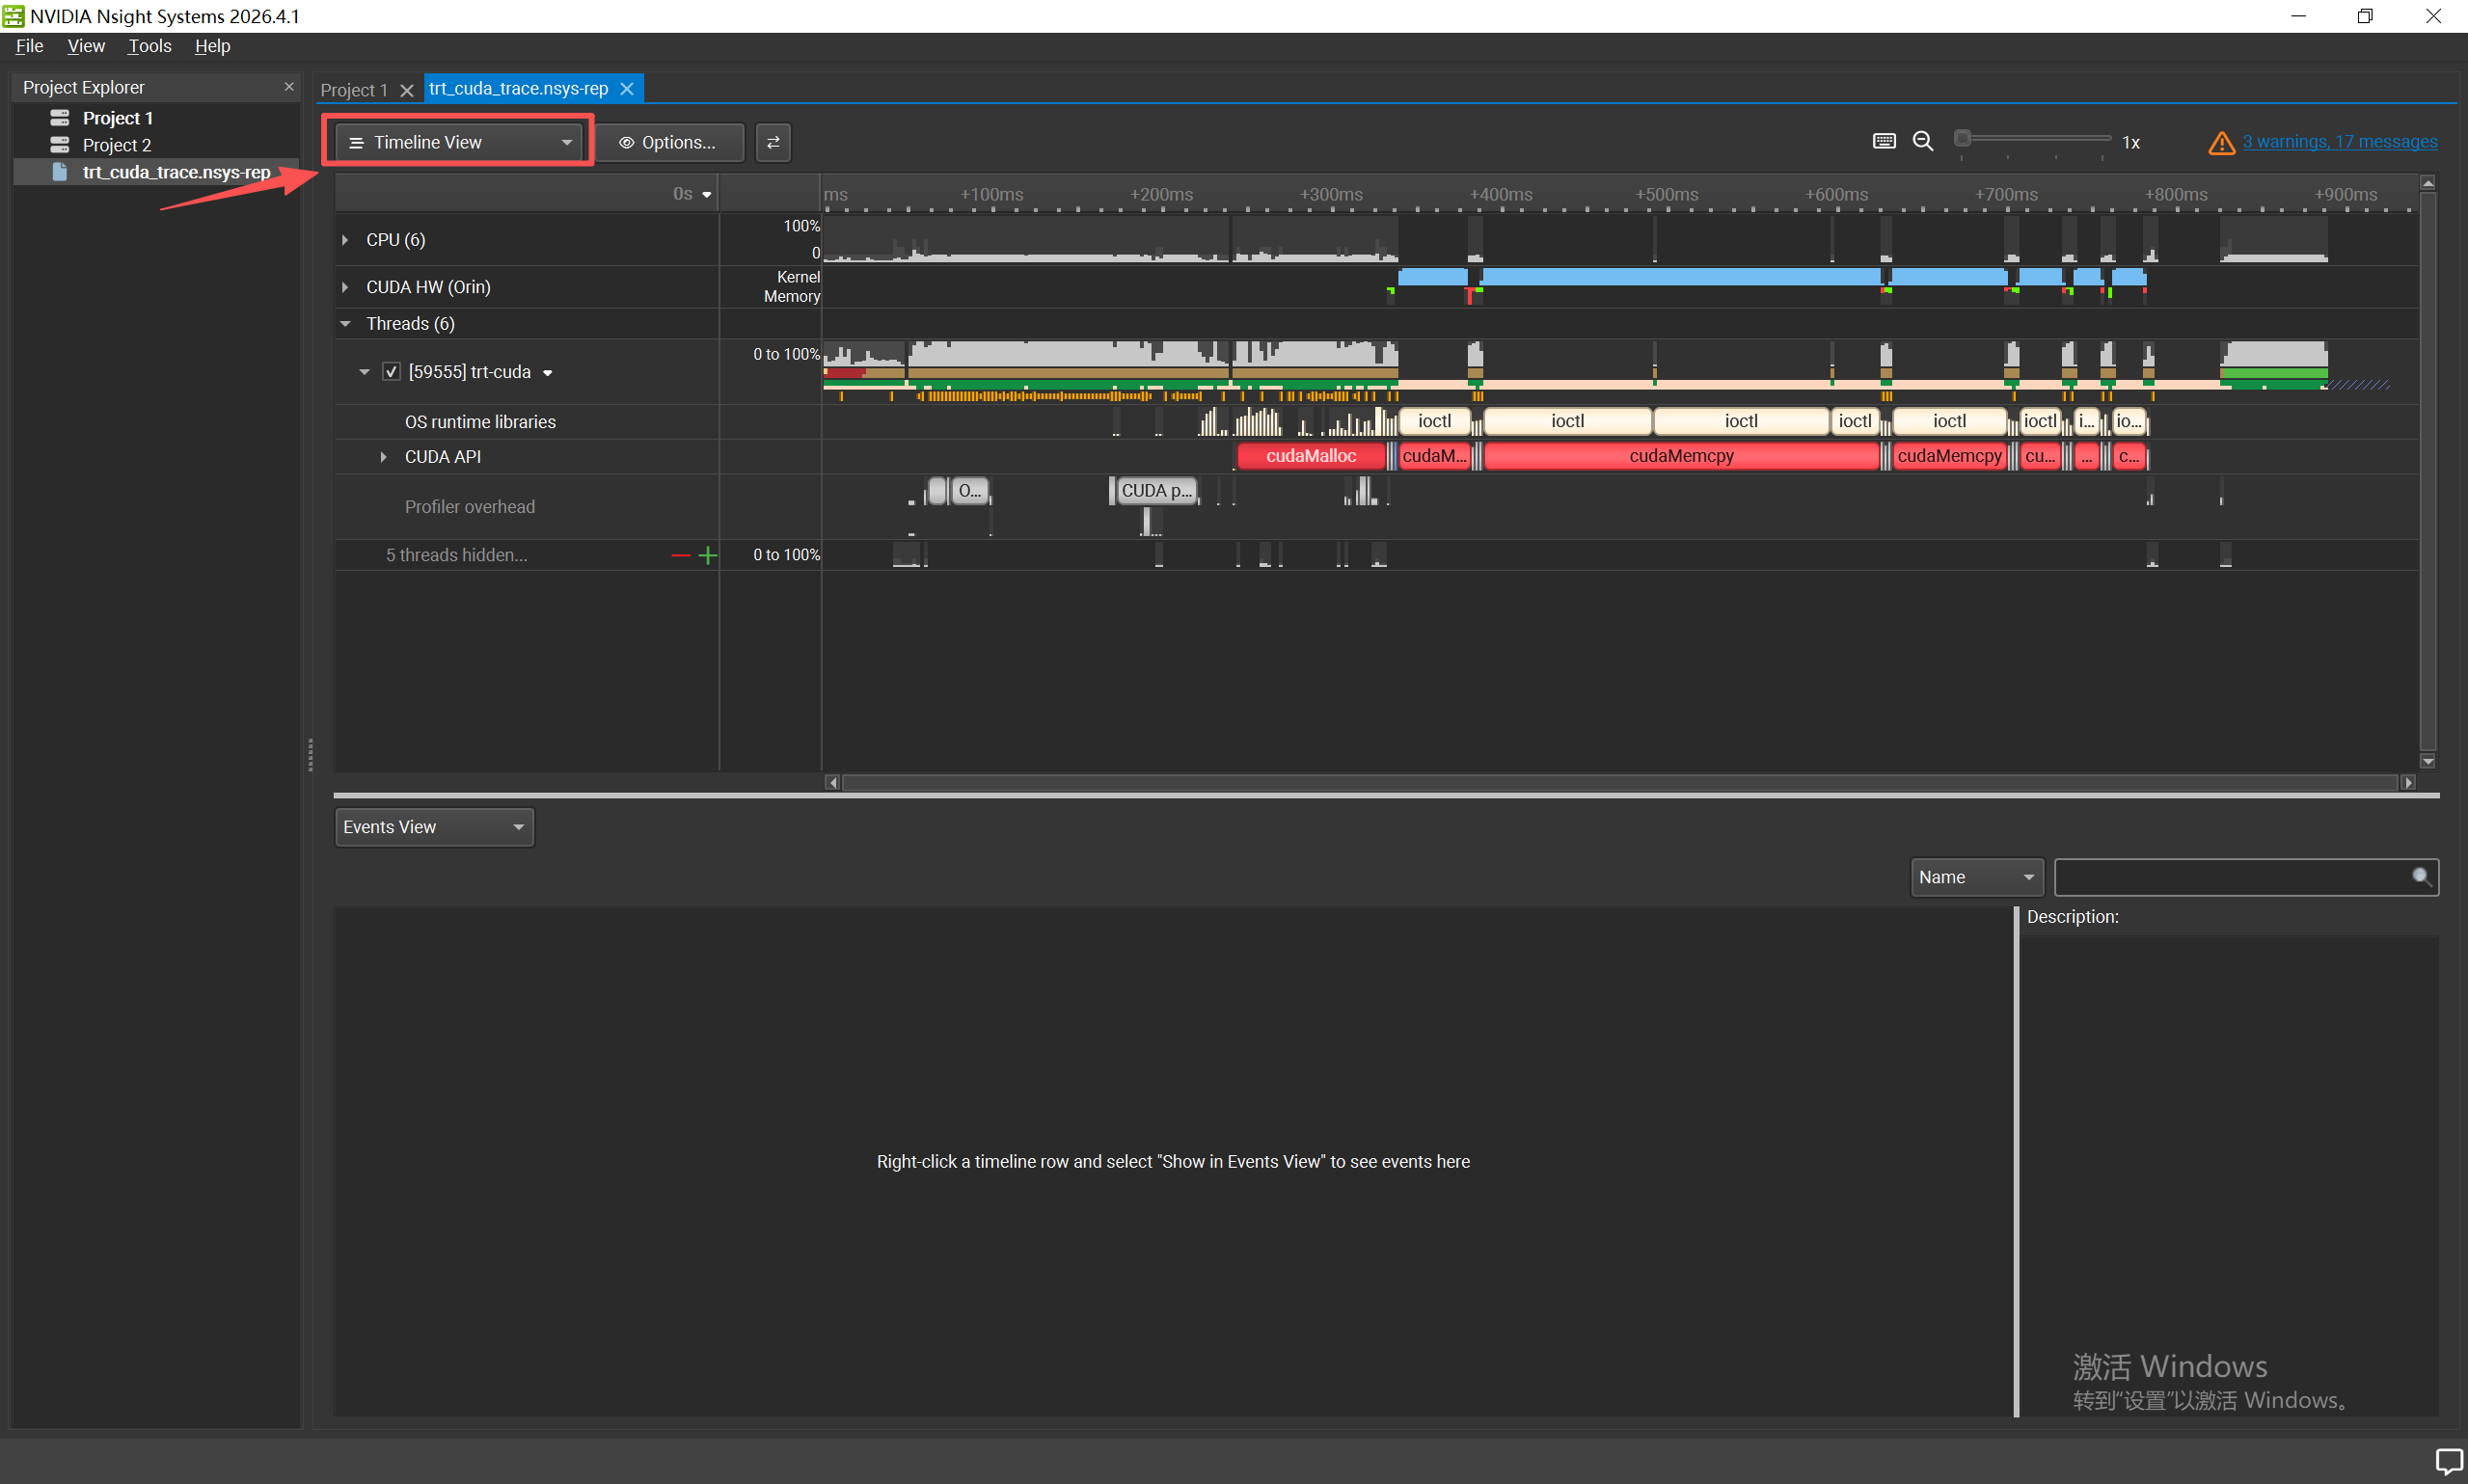Click the search magnifier in filter box

coord(2421,877)
